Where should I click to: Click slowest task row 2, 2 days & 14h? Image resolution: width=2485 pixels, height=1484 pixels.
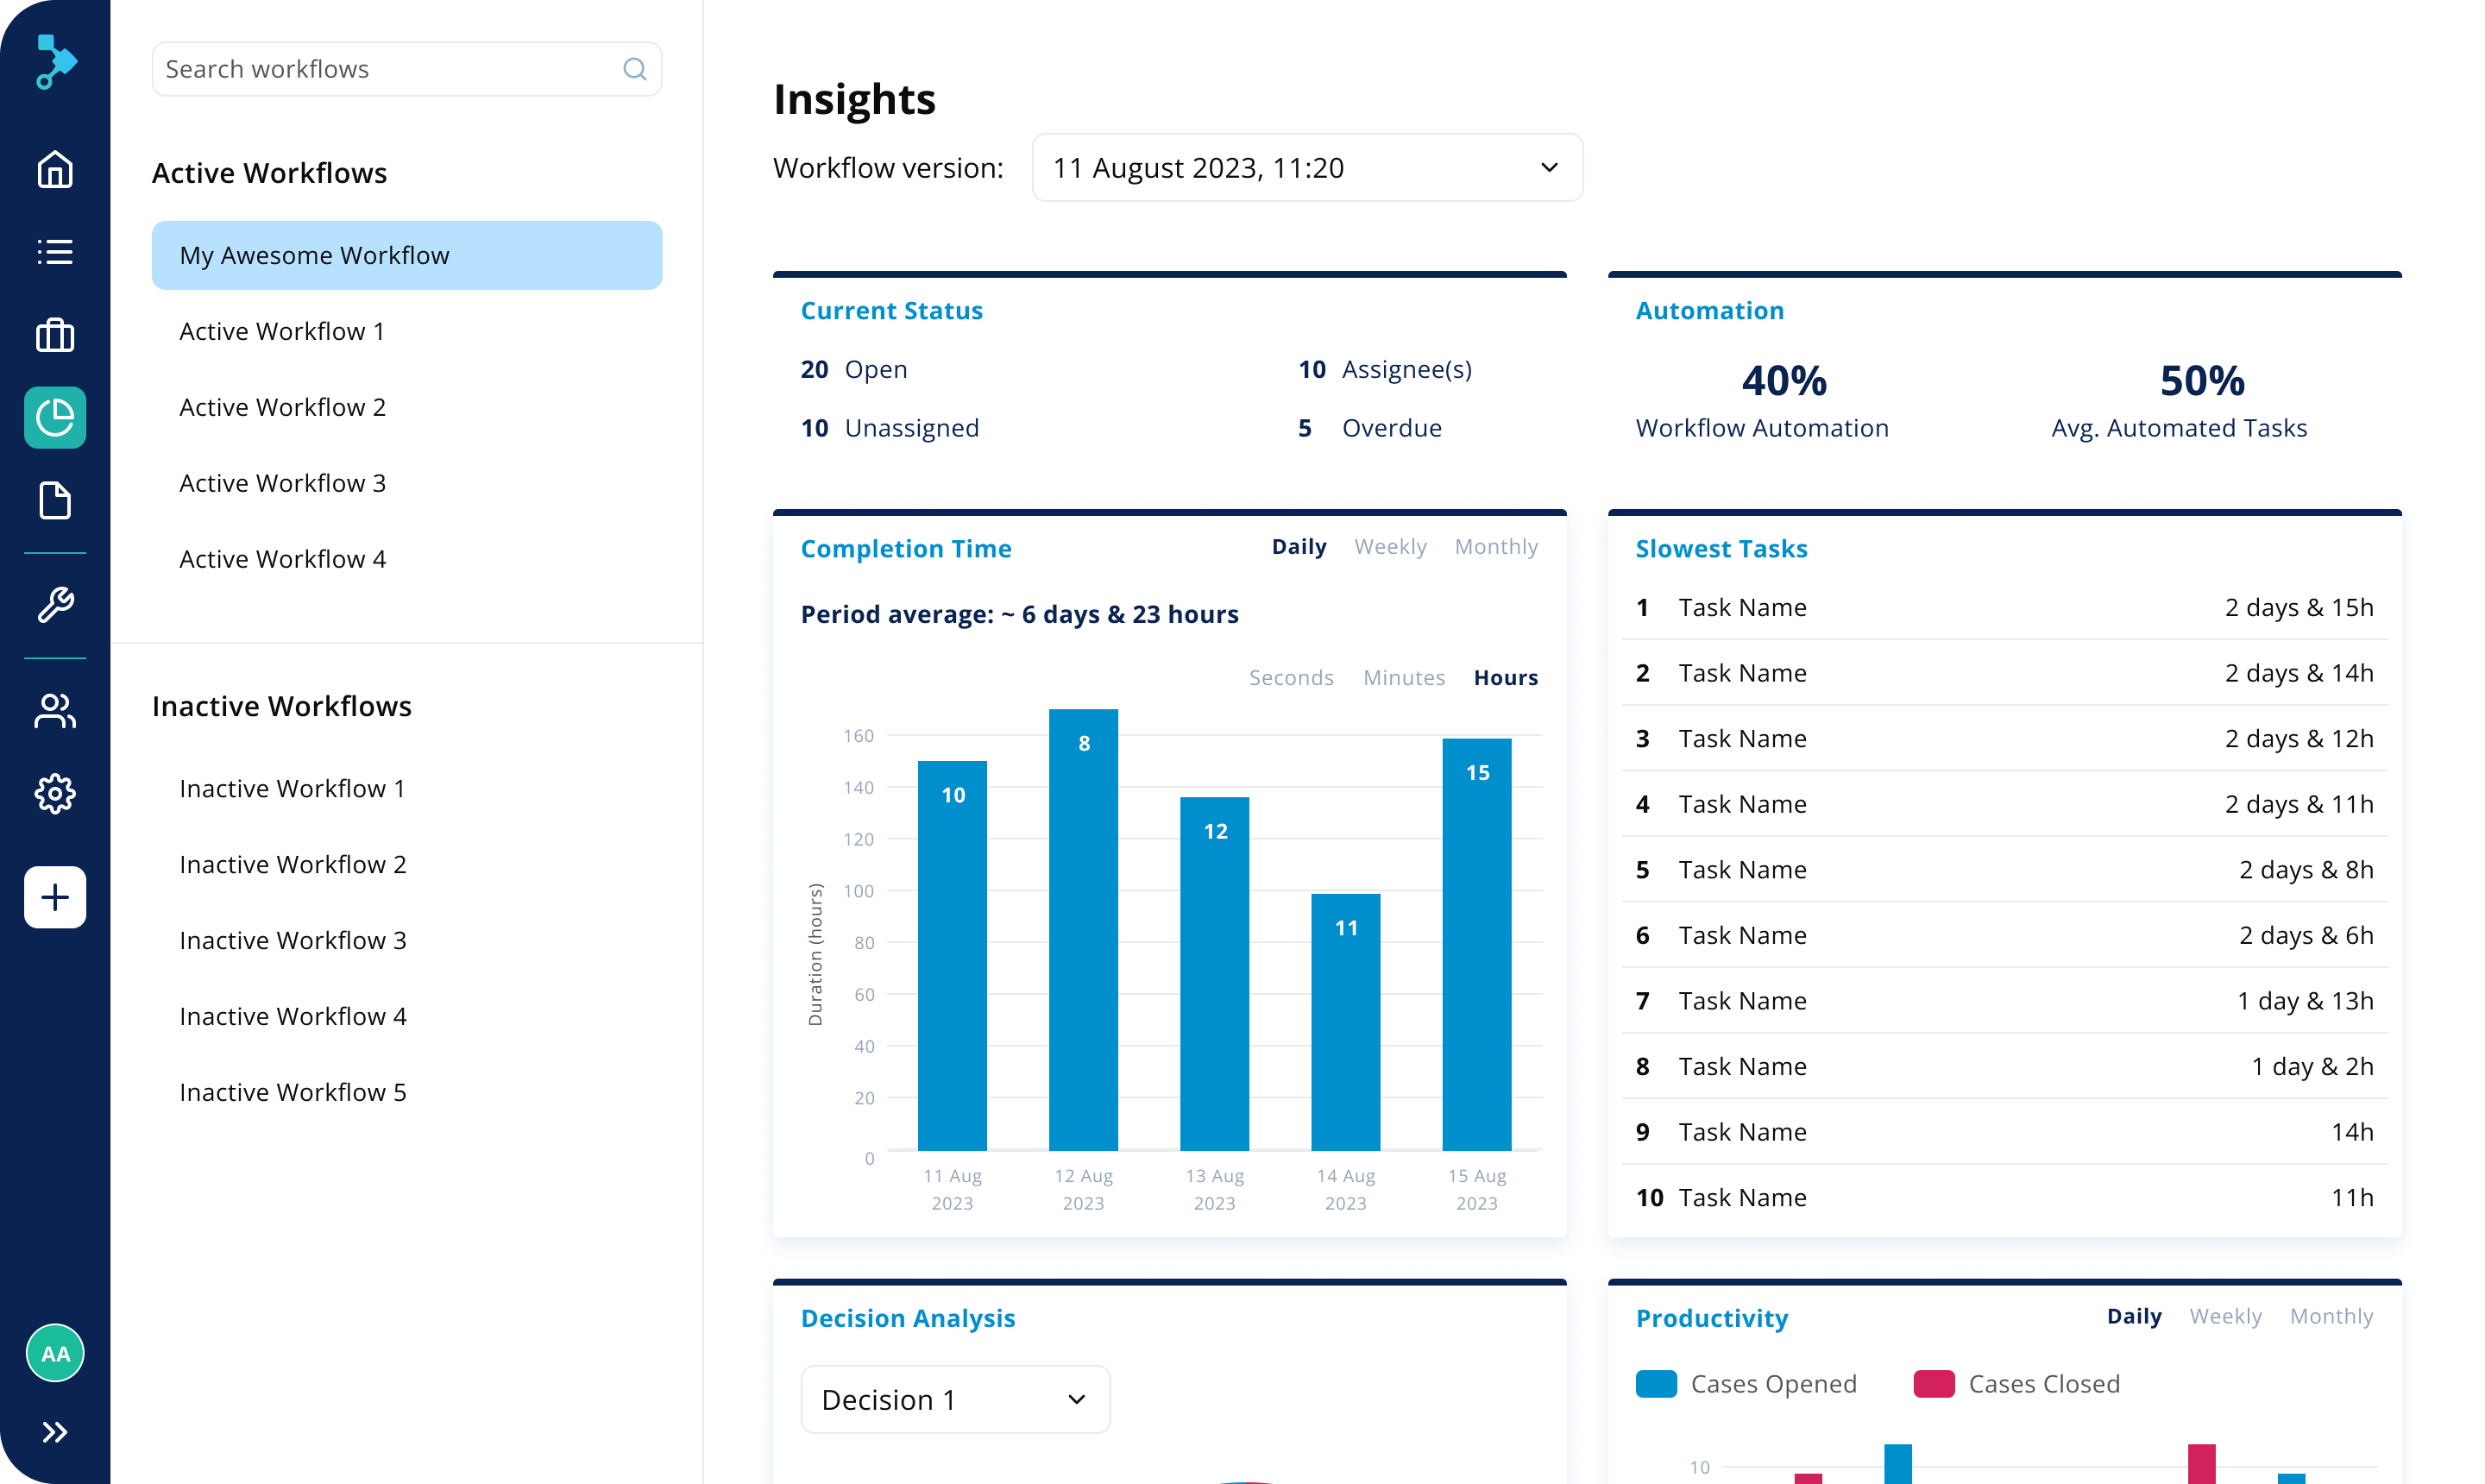pos(2004,673)
